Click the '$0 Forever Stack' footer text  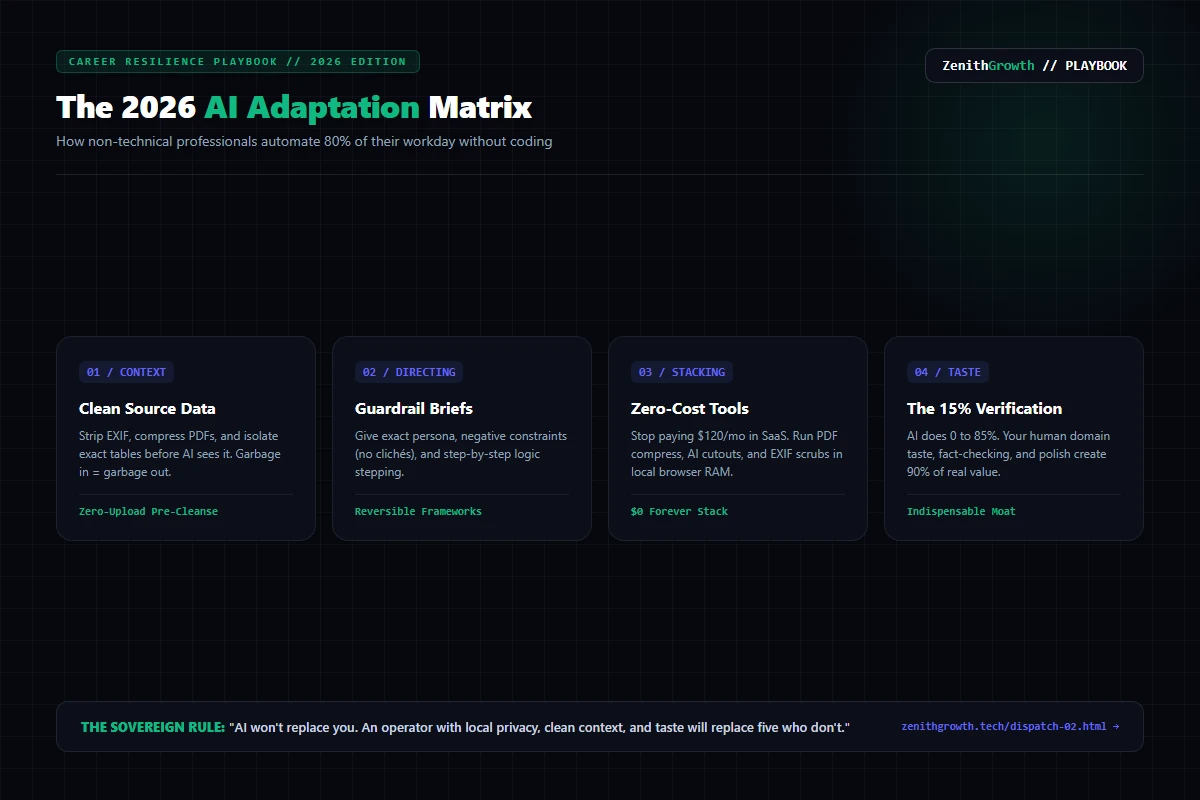[680, 511]
